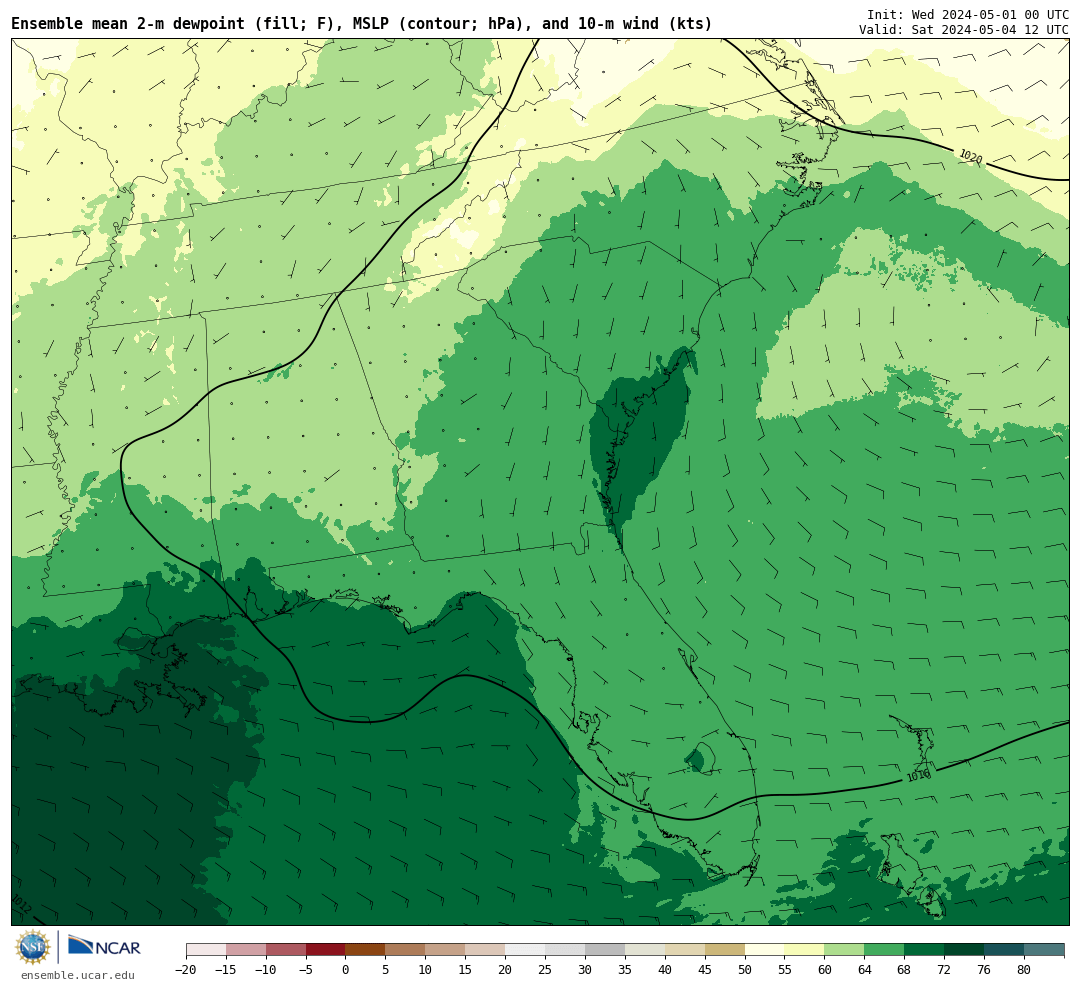This screenshot has width=1080, height=988.
Task: Click the 45 tick label on the colorbar
Action: coord(705,969)
